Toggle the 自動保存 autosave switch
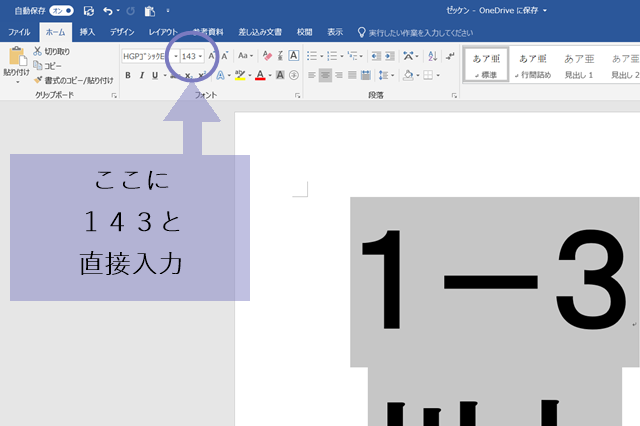The height and width of the screenshot is (426, 640). coord(61,11)
